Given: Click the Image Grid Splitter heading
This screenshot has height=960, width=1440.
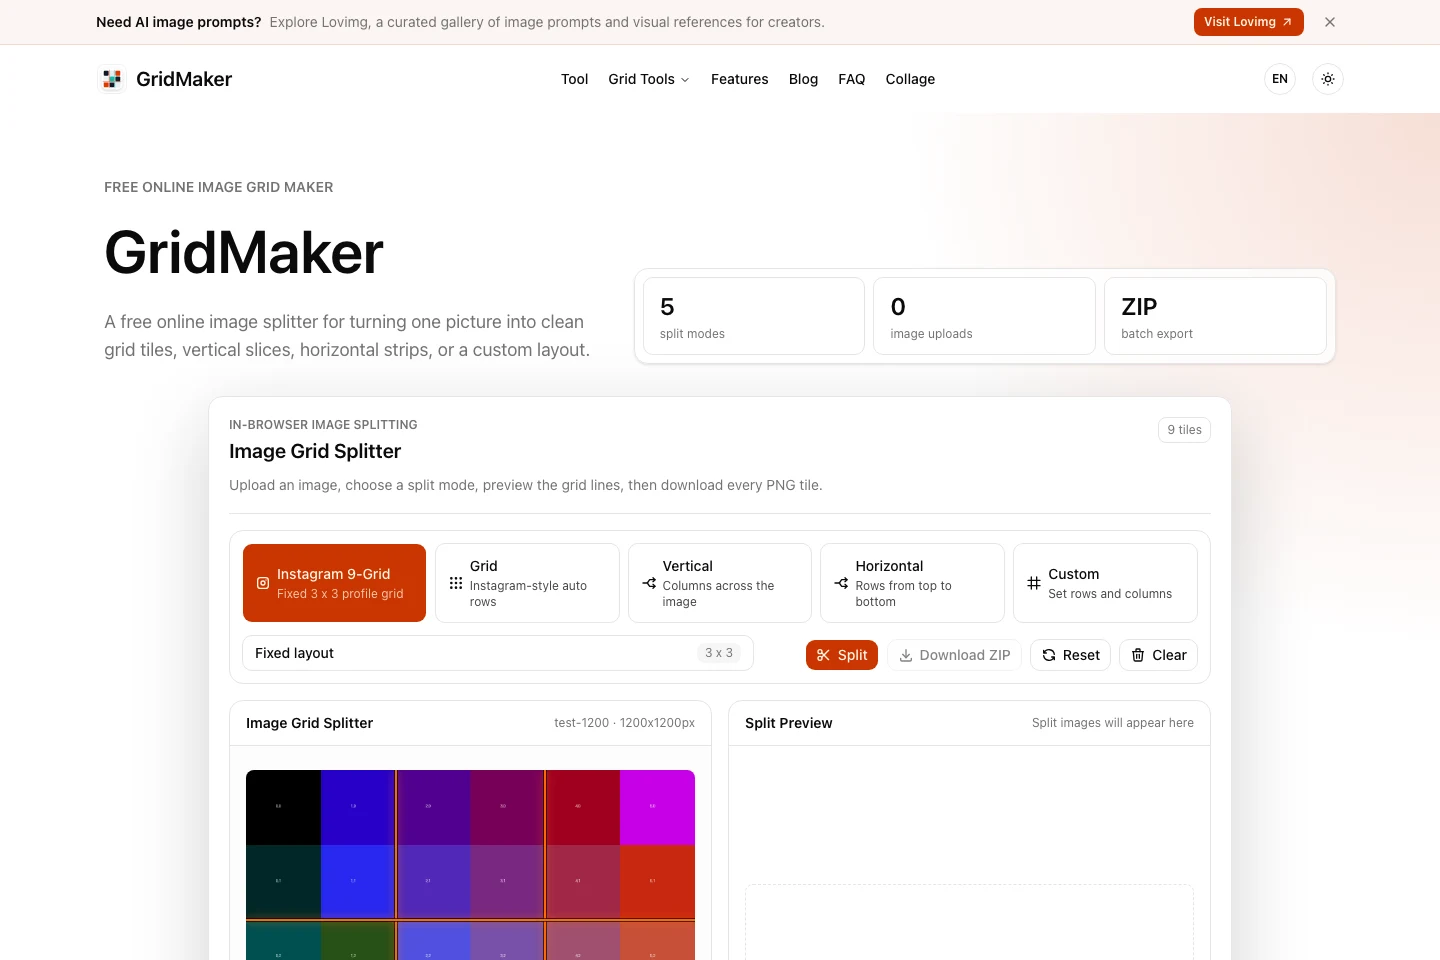Looking at the screenshot, I should tap(315, 451).
